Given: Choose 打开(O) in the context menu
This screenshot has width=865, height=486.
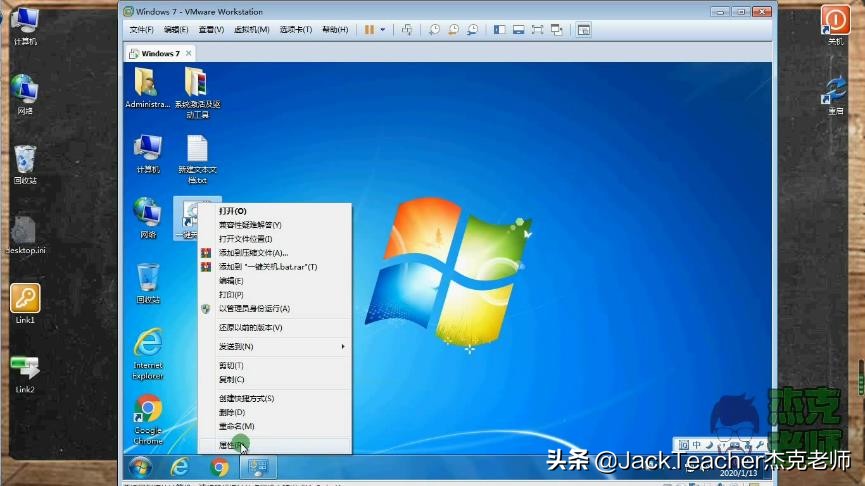Looking at the screenshot, I should [x=275, y=211].
